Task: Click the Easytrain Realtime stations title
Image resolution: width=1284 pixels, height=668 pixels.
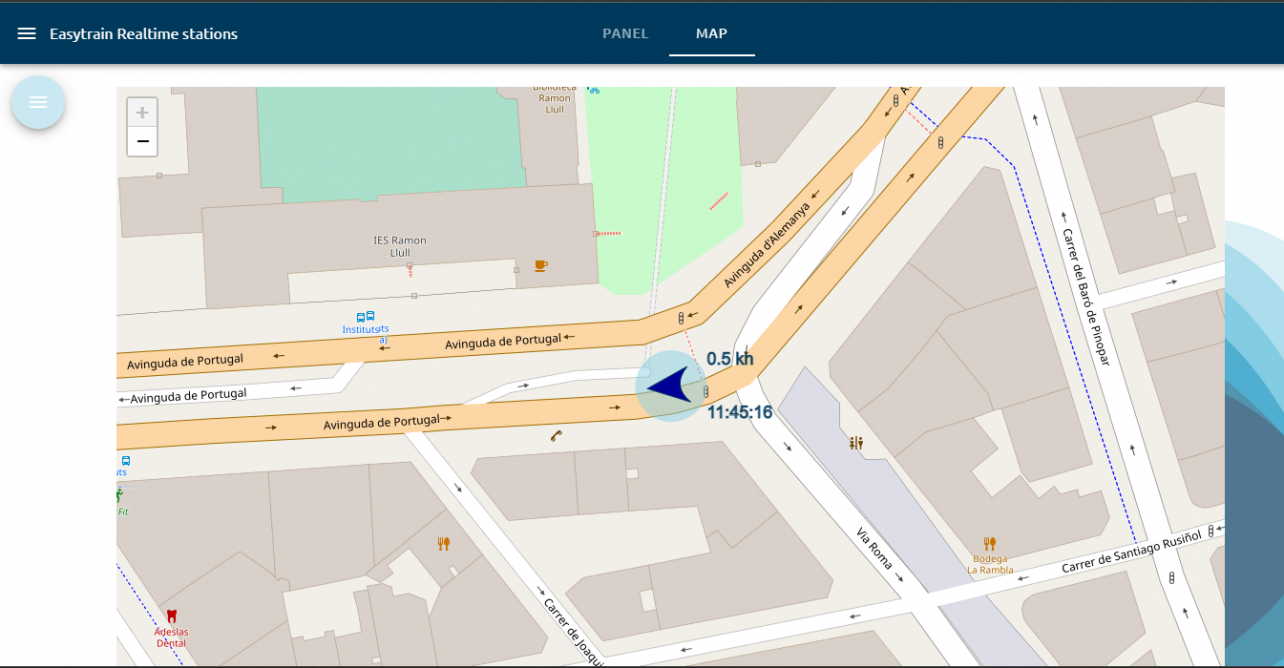Action: point(143,34)
